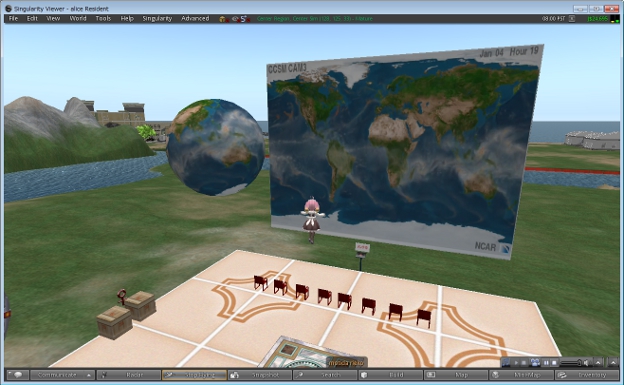Open the World menu
The image size is (624, 385).
click(x=78, y=18)
